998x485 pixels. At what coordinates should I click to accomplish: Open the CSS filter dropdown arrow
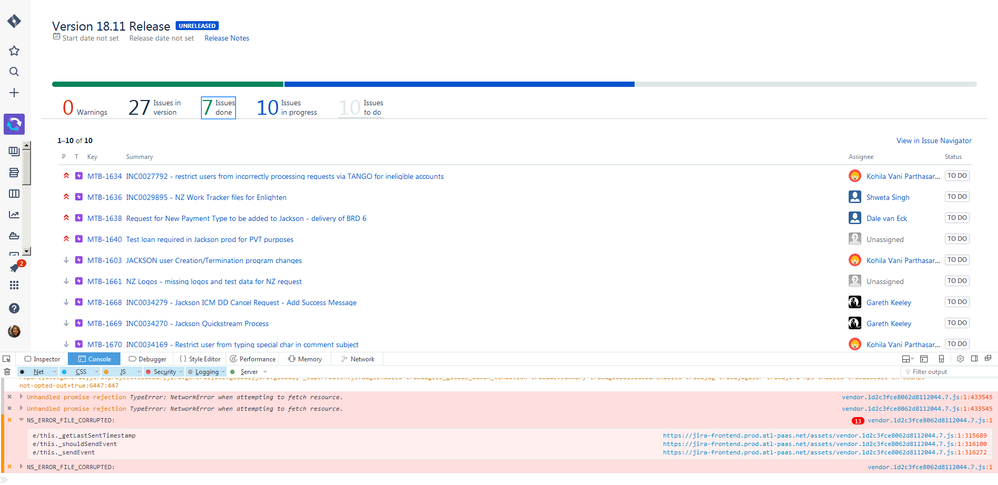click(95, 371)
